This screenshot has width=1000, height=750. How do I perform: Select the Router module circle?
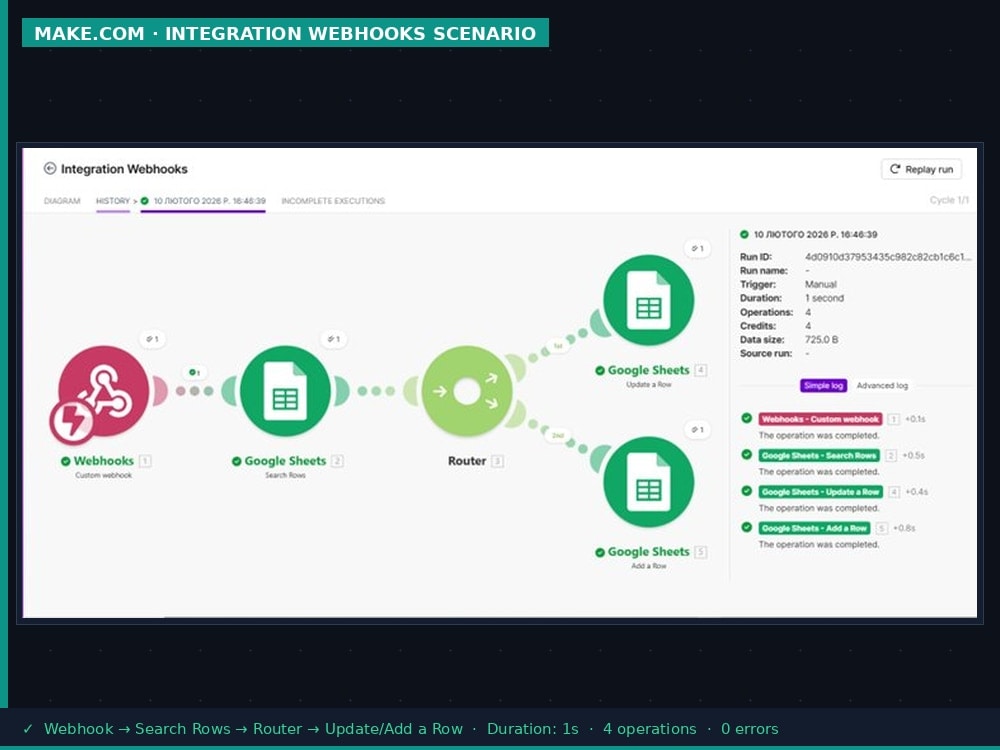pos(467,391)
